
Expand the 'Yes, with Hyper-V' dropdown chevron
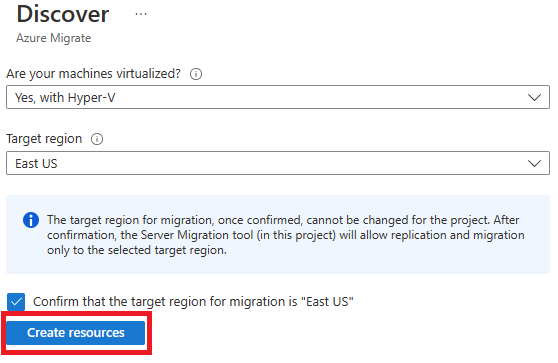(534, 97)
